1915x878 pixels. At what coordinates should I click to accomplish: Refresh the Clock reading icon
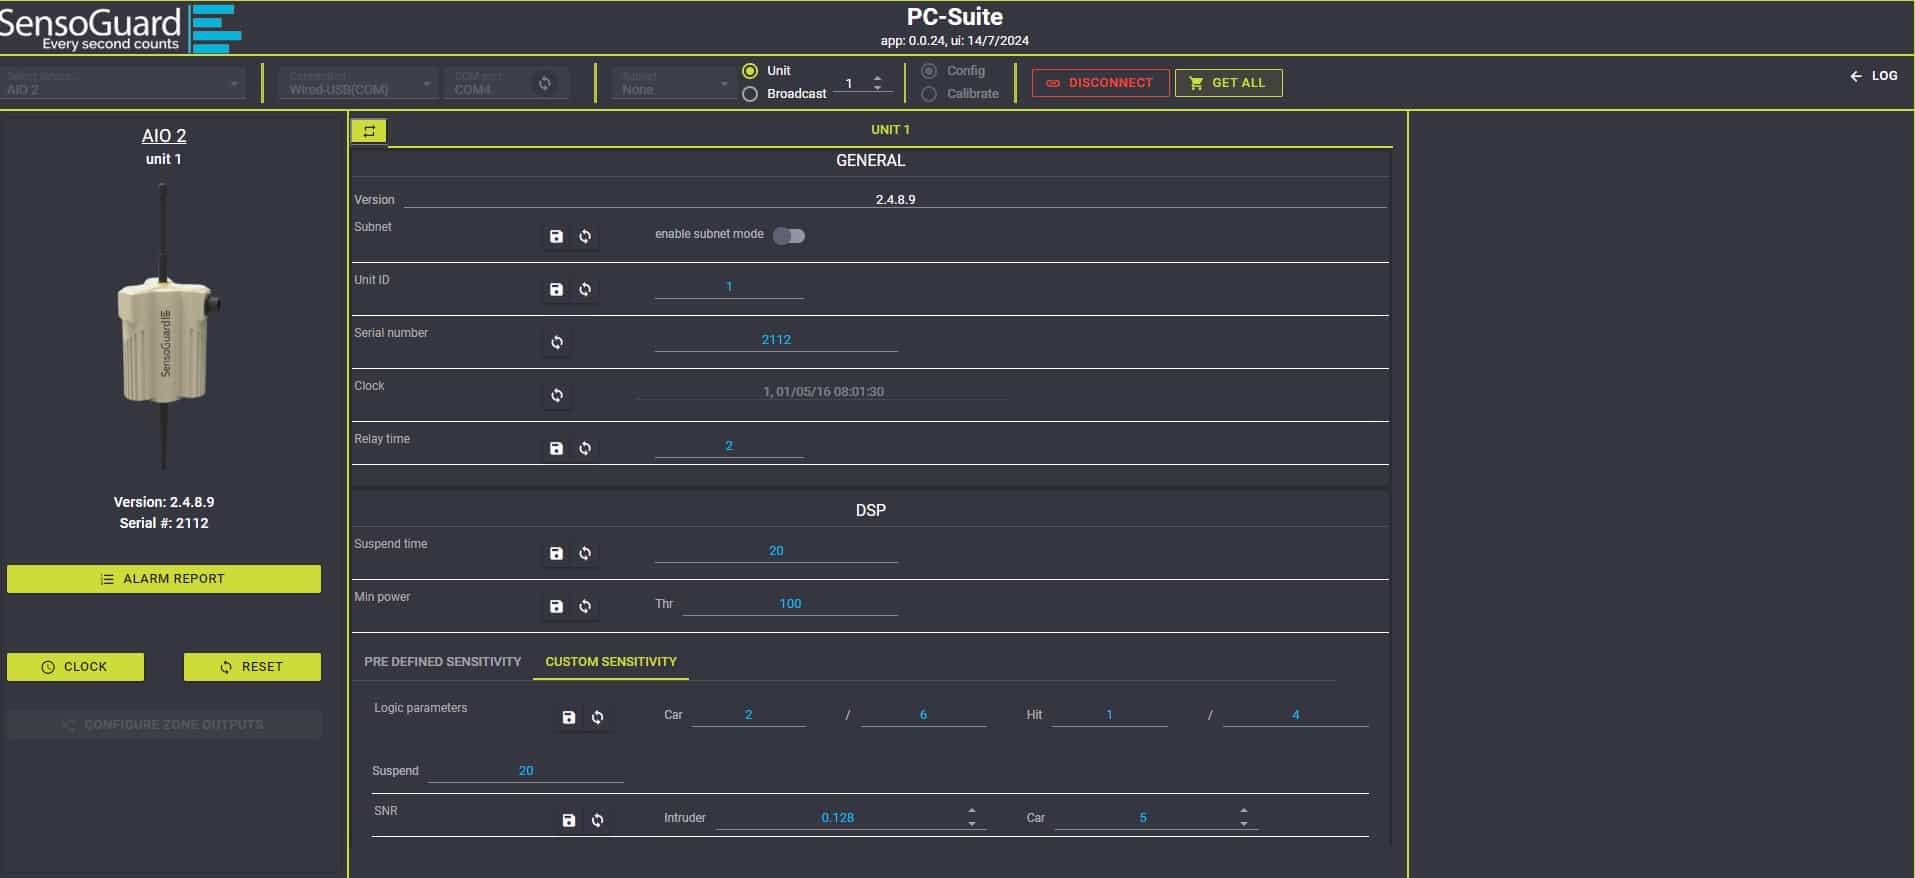[x=557, y=396]
